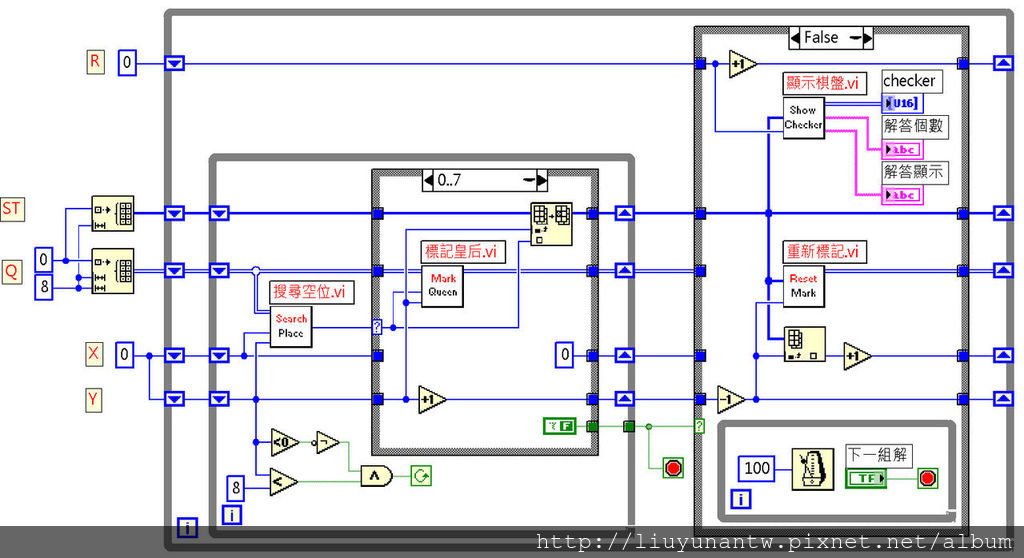
Task: Click the 8 constant next to the less-than node
Action: (x=236, y=487)
